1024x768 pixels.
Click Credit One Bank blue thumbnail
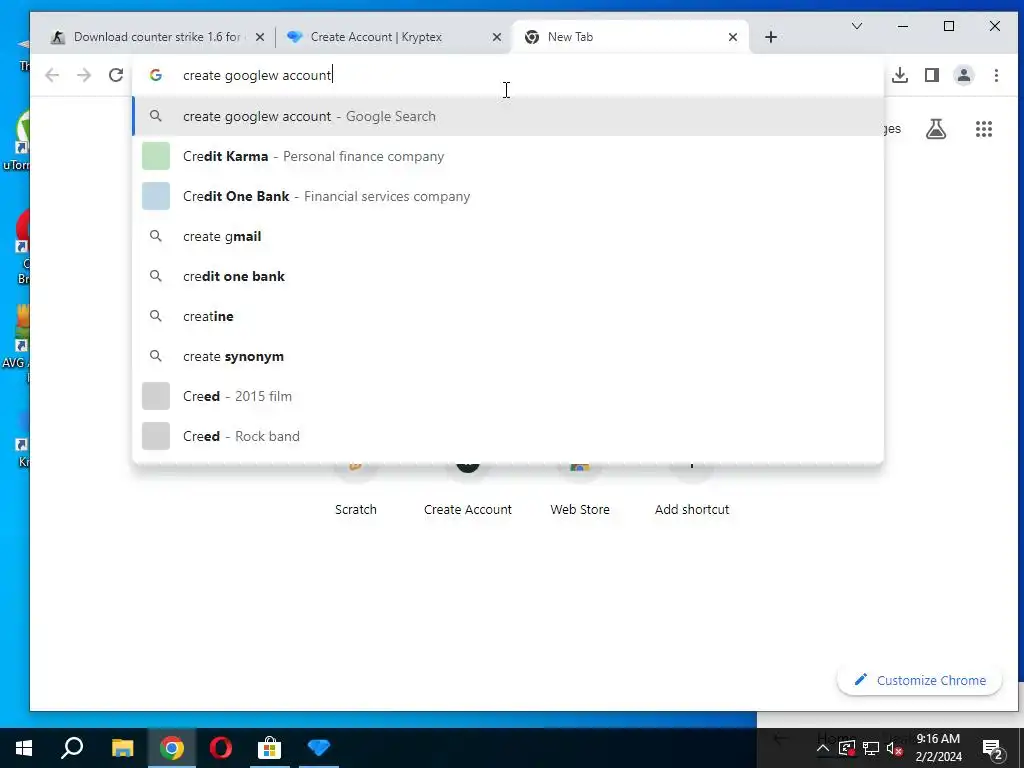tap(156, 197)
